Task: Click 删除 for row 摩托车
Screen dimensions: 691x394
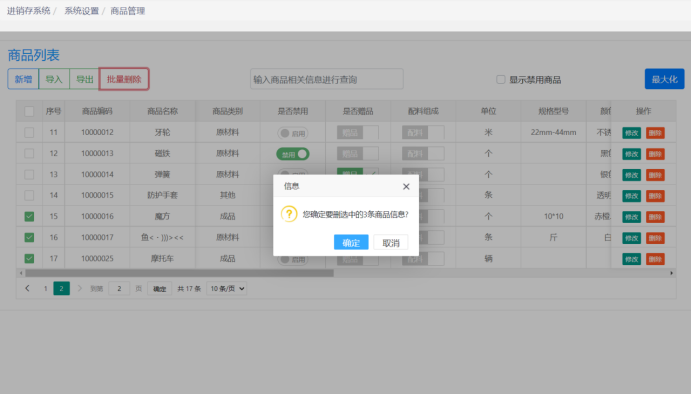Action: pyautogui.click(x=655, y=259)
